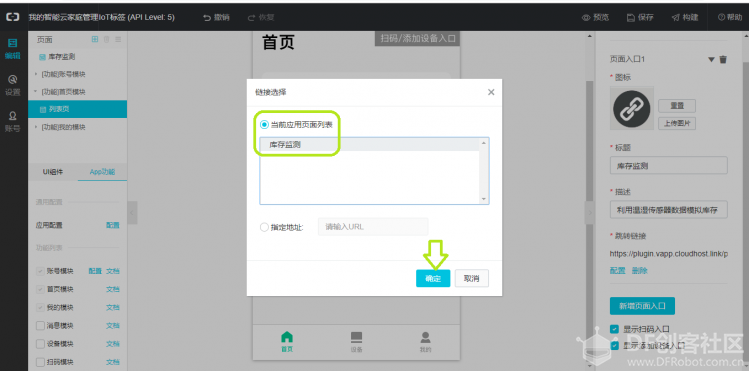
Task: Toggle the 显示扫码入口 checkbox
Action: click(x=614, y=329)
